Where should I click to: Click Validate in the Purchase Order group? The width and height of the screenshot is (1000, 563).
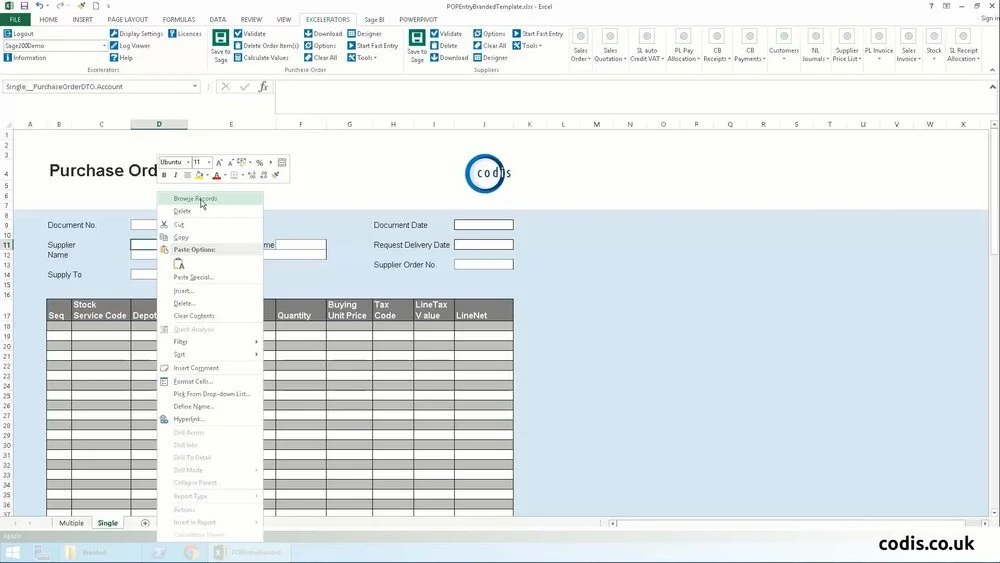pos(249,34)
